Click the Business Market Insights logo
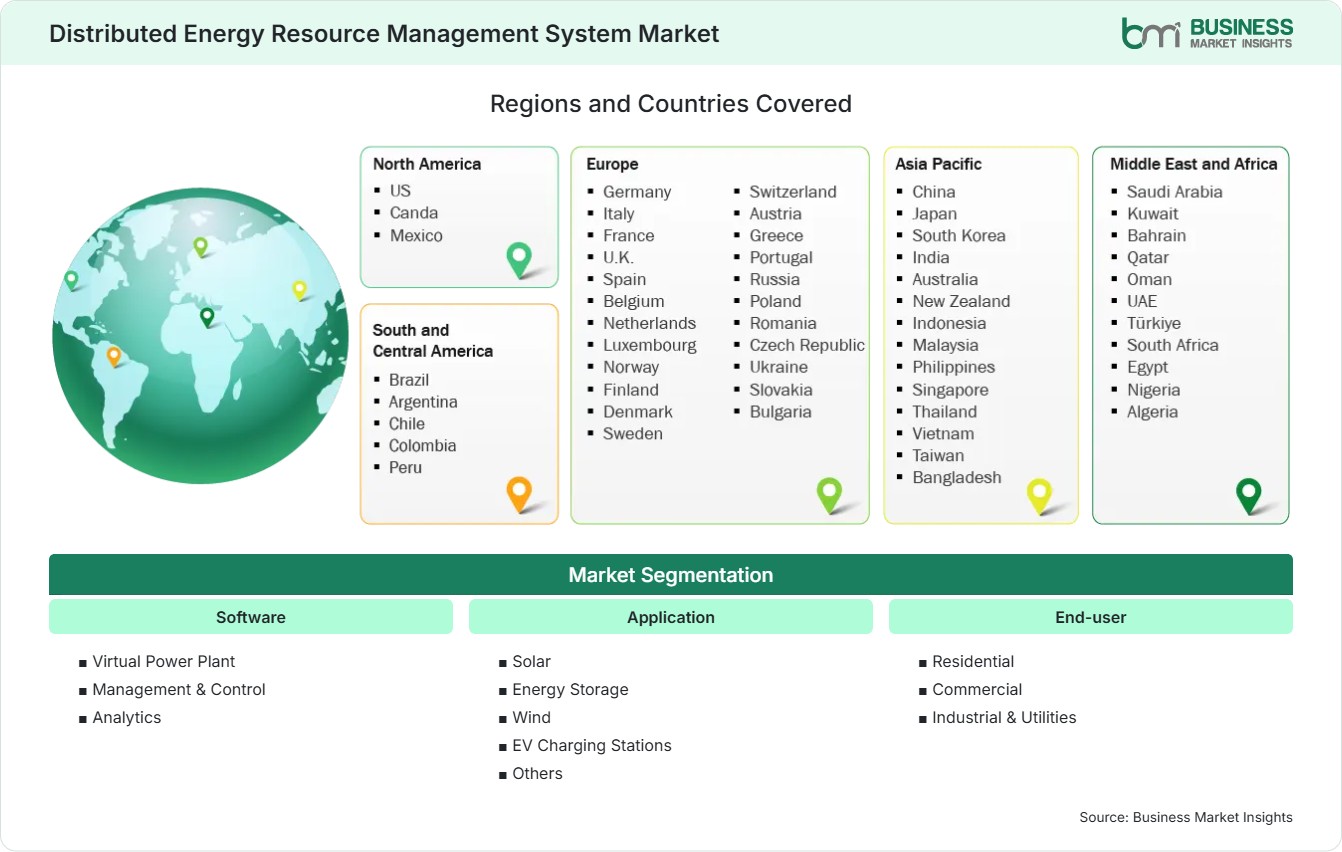Viewport: 1342px width, 852px height. point(1207,32)
